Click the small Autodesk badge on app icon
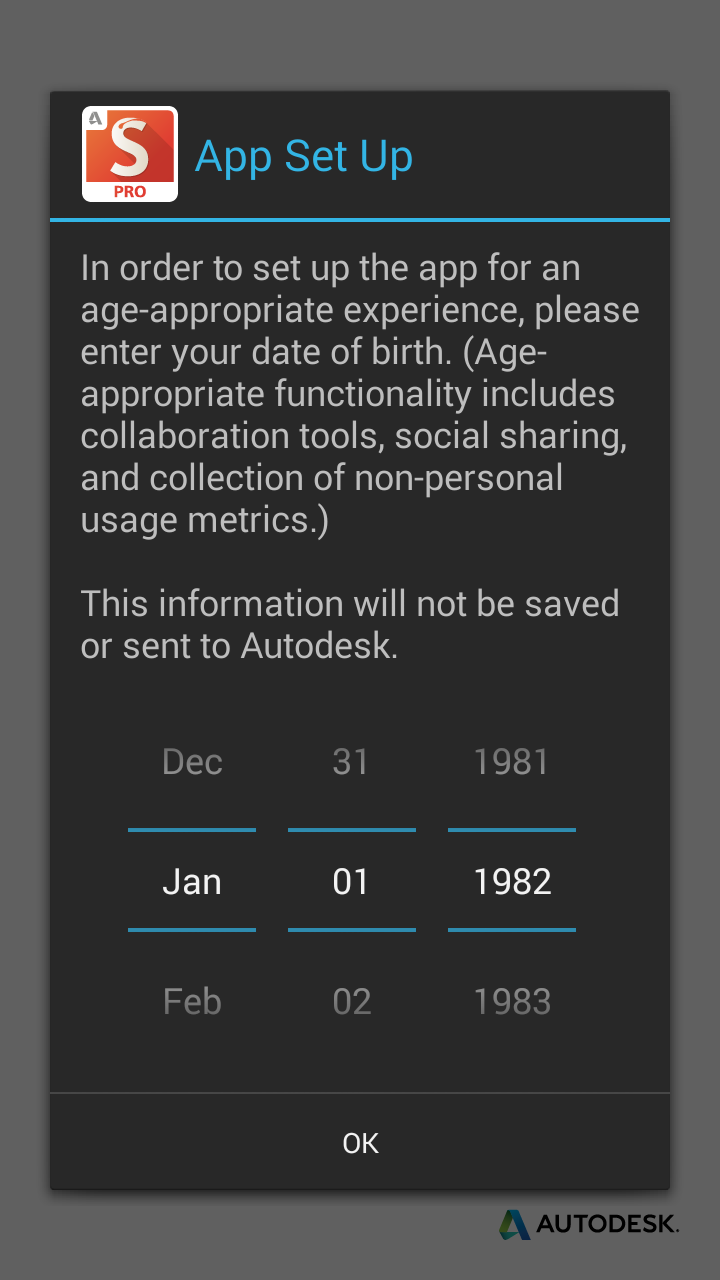Image resolution: width=720 pixels, height=1280 pixels. click(x=96, y=119)
